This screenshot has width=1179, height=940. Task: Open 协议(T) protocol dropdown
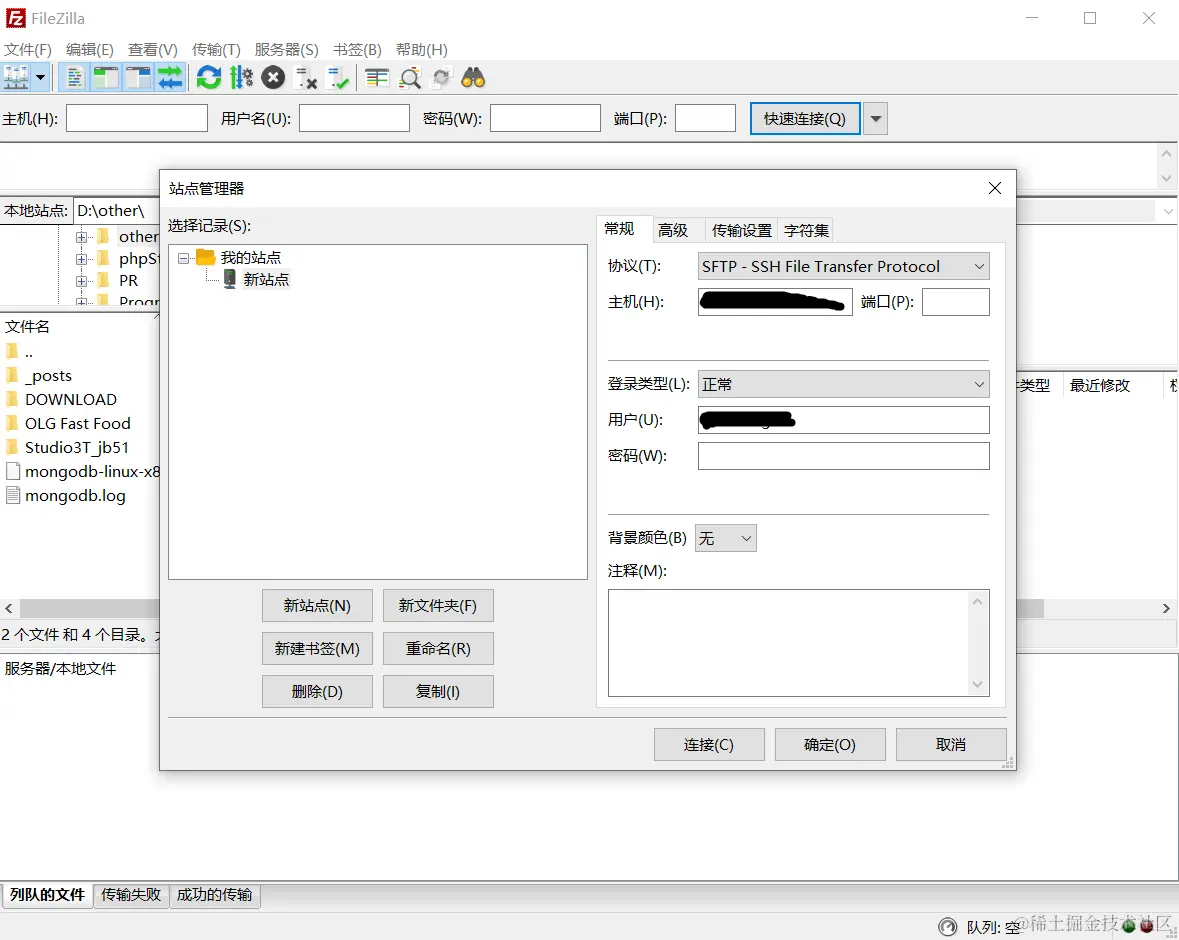point(844,266)
